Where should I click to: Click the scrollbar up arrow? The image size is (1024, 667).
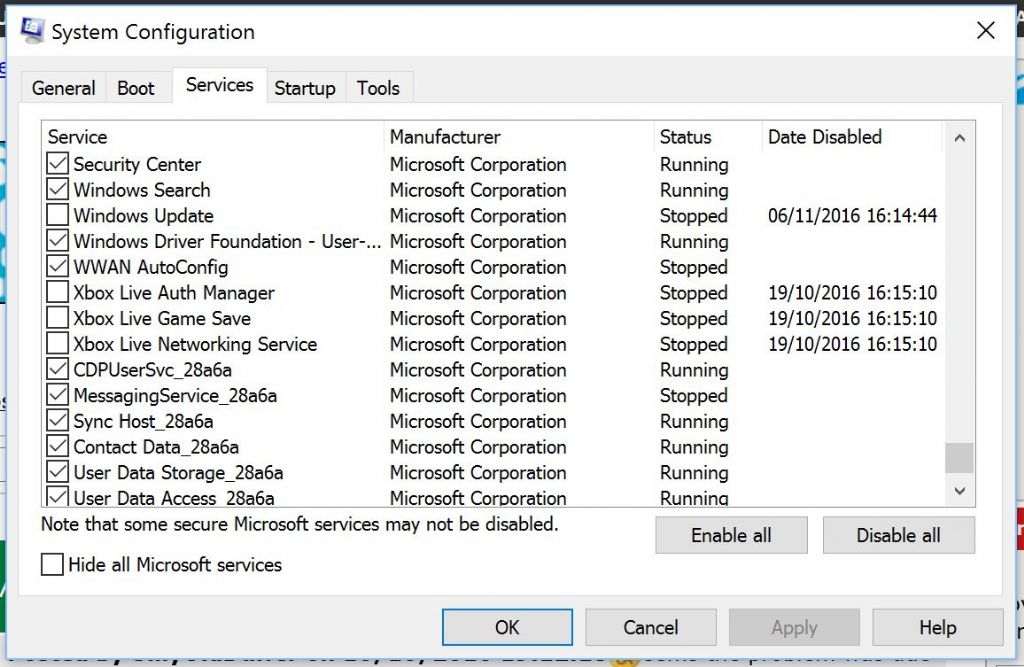click(x=959, y=138)
